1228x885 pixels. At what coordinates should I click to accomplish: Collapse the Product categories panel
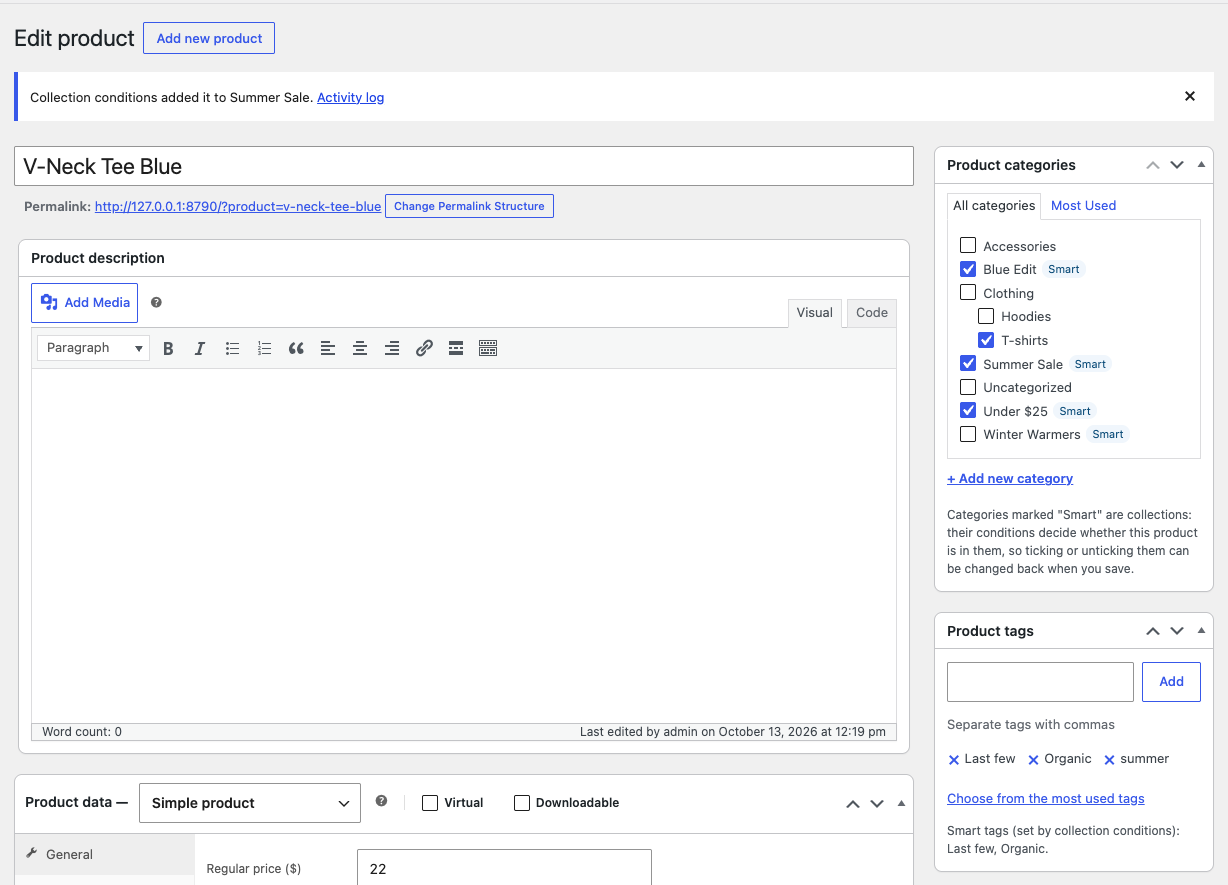pyautogui.click(x=1201, y=165)
